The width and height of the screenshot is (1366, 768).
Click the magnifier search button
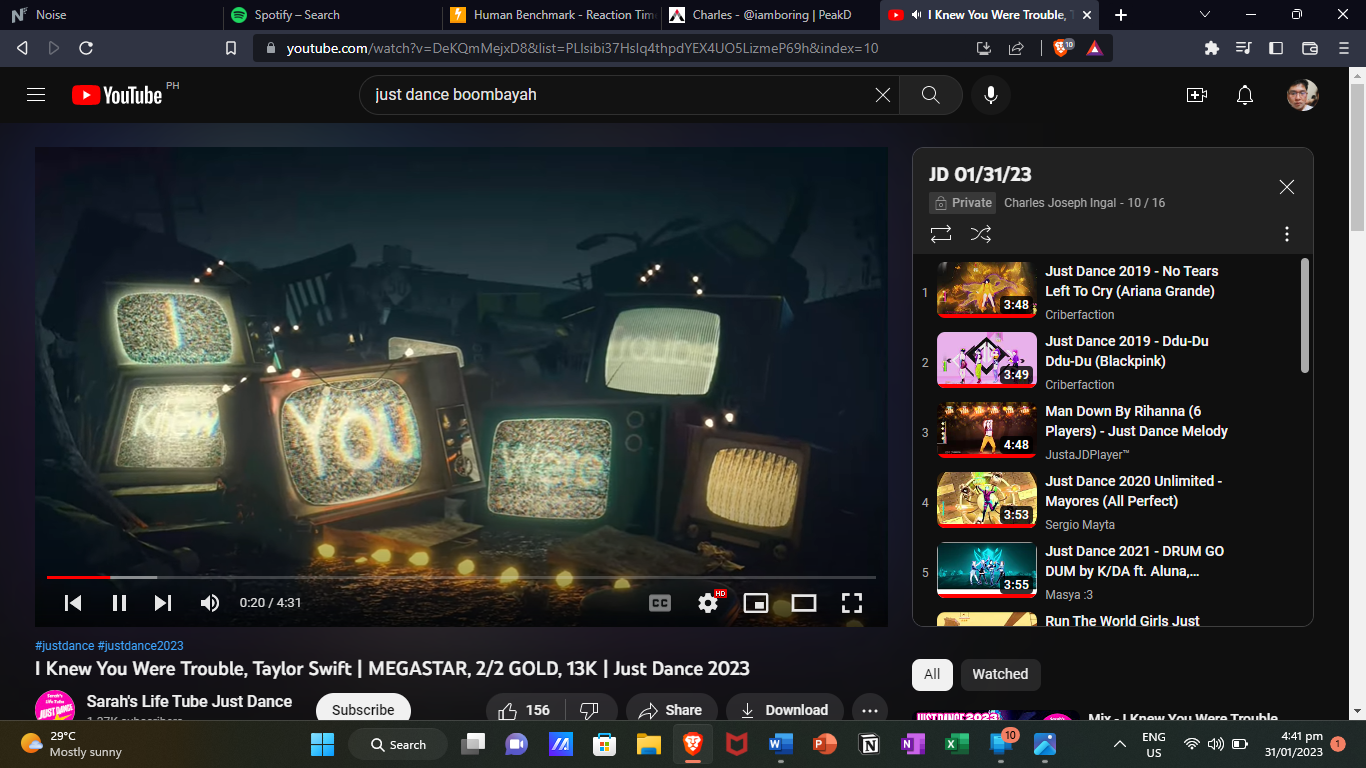930,95
